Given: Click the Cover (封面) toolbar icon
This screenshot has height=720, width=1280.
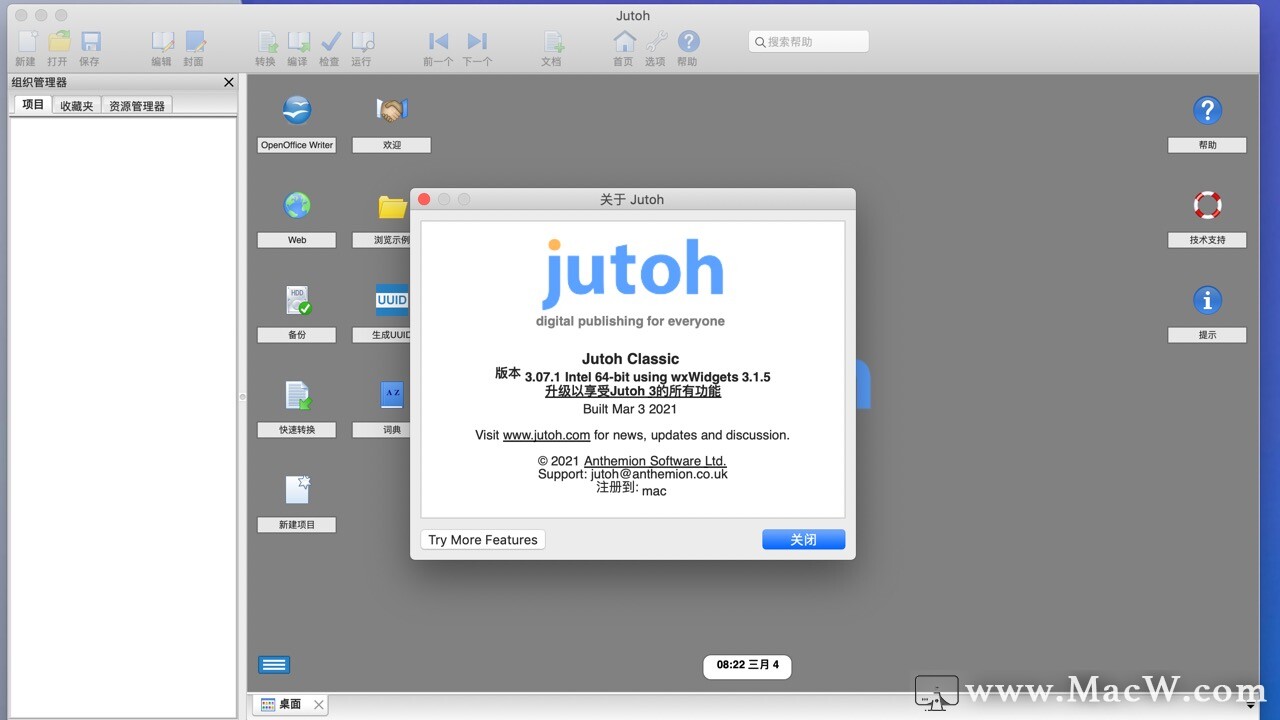Looking at the screenshot, I should 194,42.
